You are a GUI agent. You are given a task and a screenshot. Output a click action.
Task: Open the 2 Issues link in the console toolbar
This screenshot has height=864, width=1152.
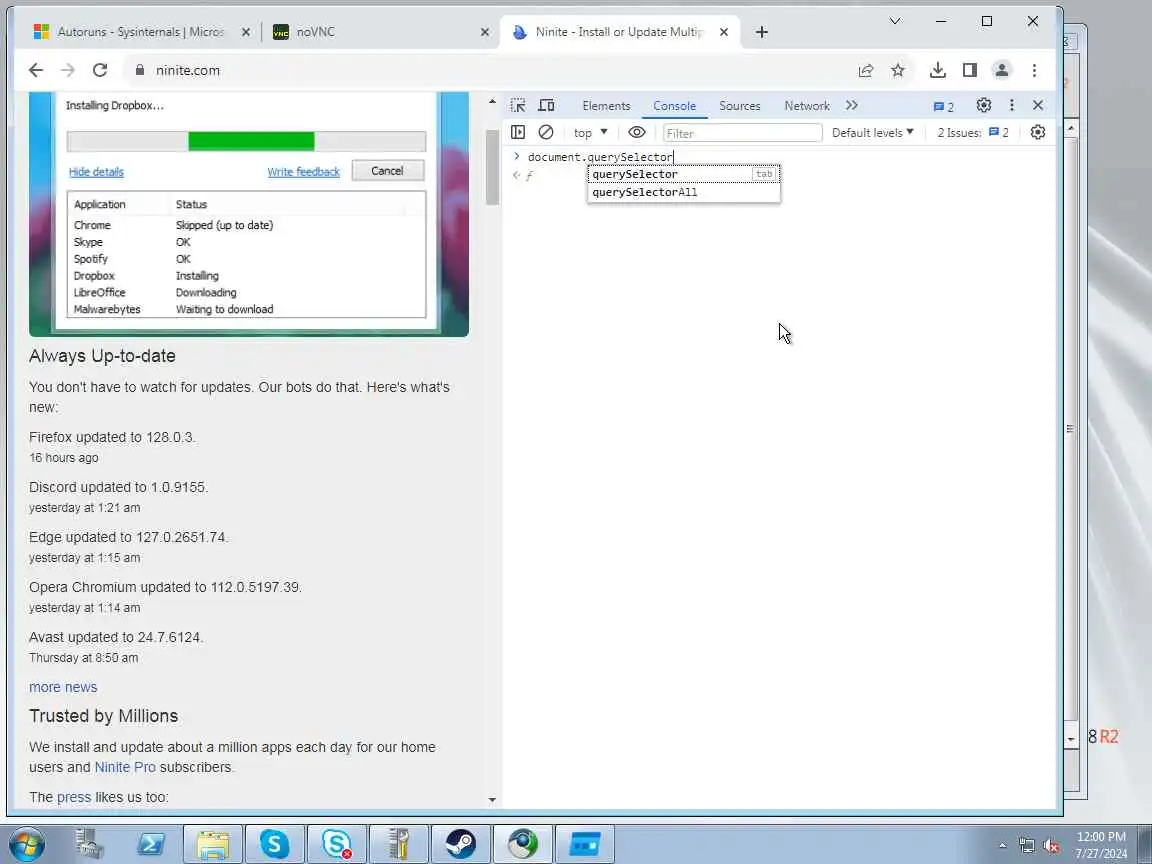click(973, 133)
